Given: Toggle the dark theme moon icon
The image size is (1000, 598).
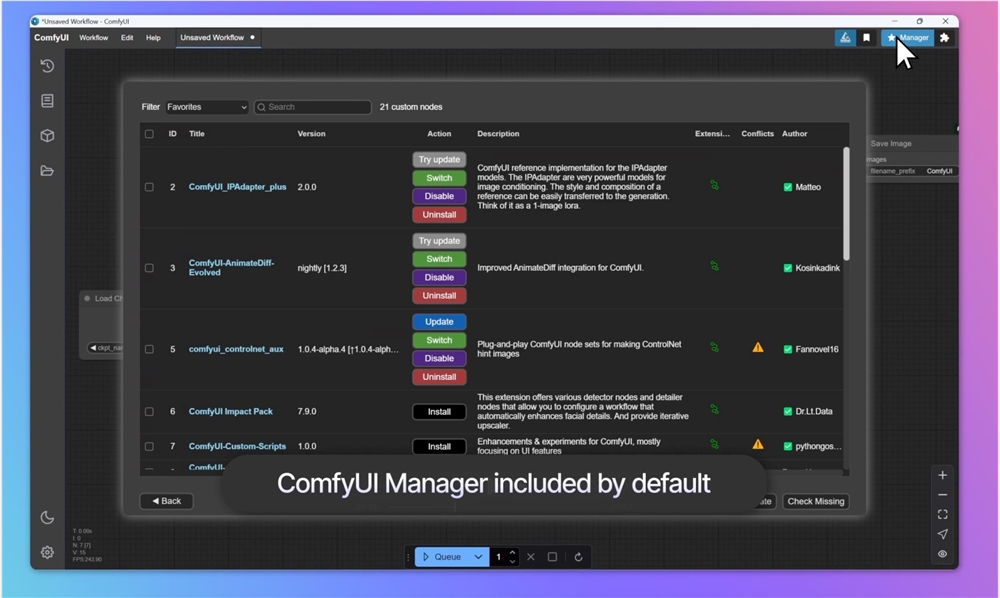Looking at the screenshot, I should [47, 517].
